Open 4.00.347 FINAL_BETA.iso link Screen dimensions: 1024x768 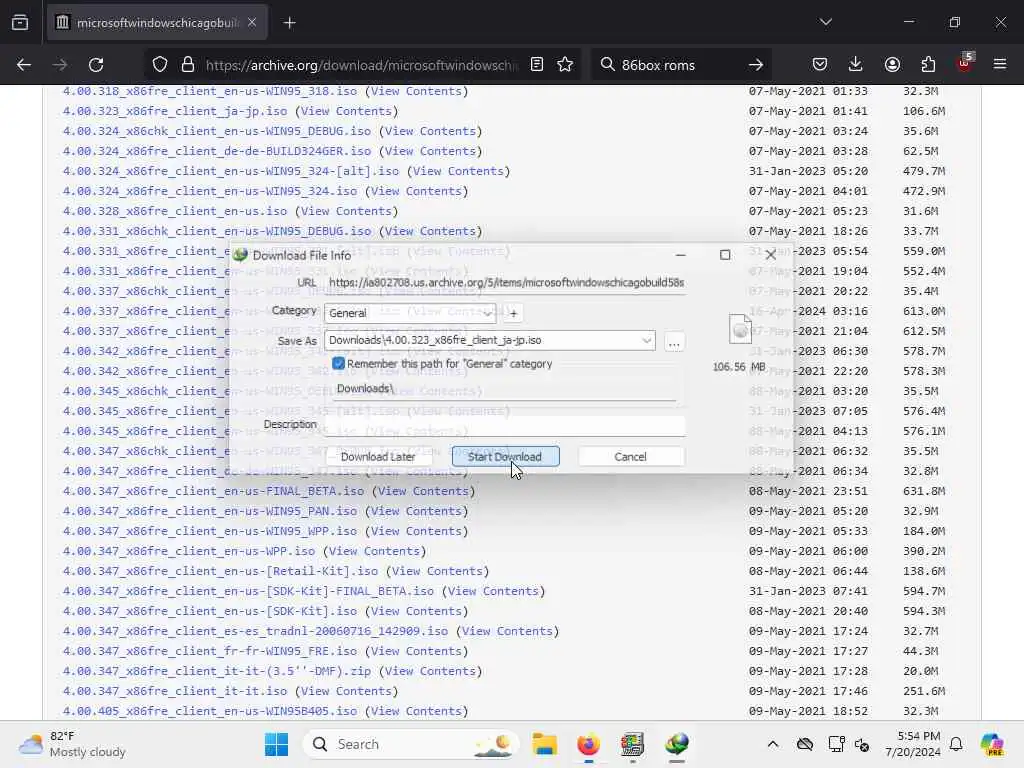pos(213,491)
